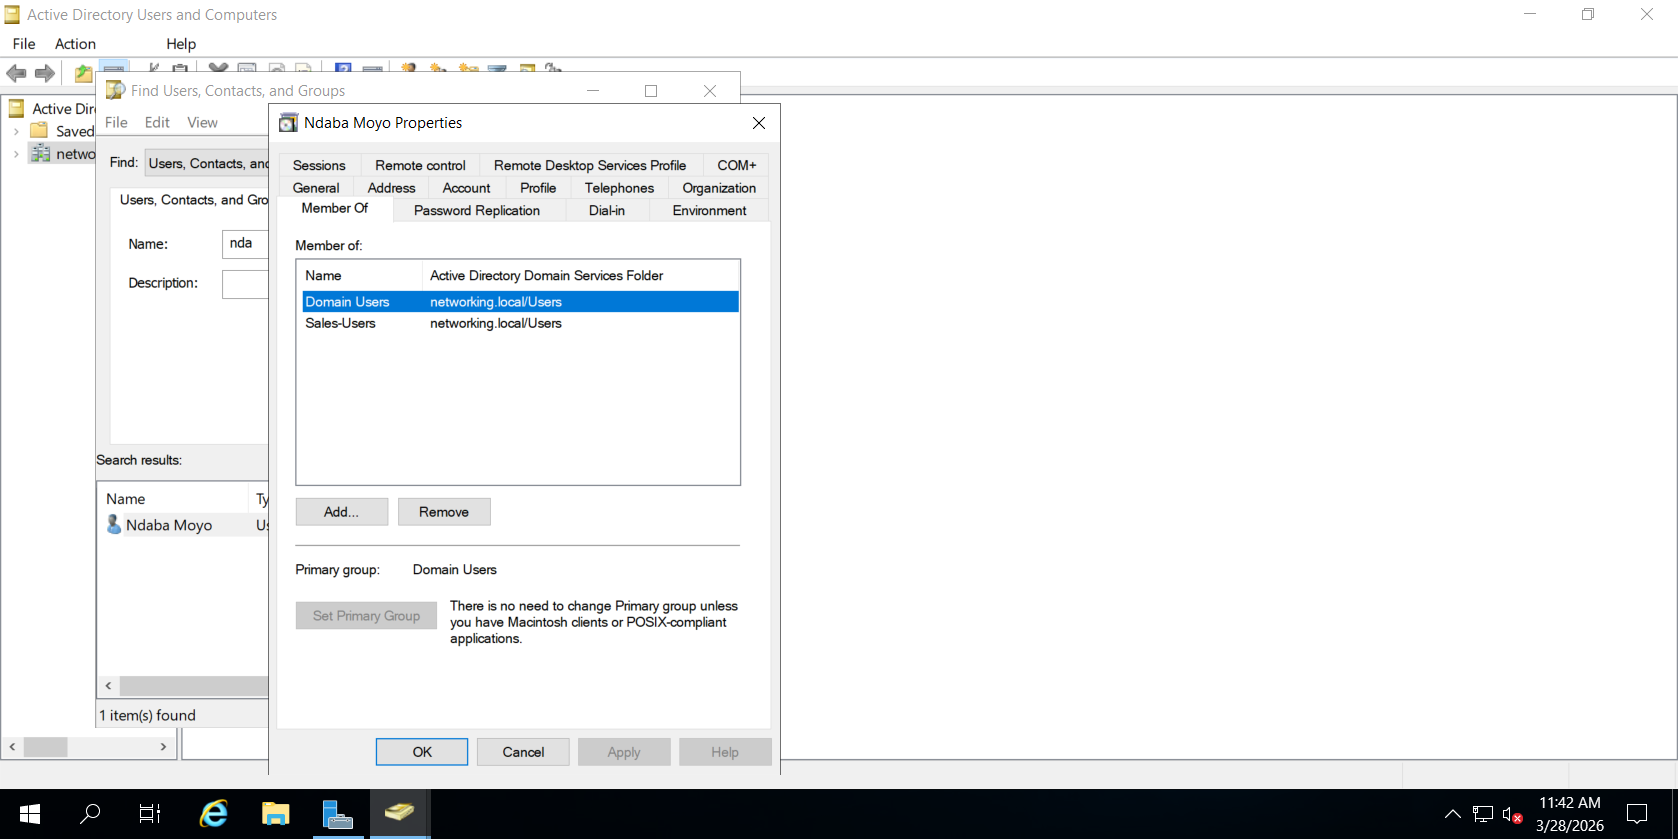The image size is (1678, 839).
Task: Open Internet Explorer from the taskbar
Action: click(214, 814)
